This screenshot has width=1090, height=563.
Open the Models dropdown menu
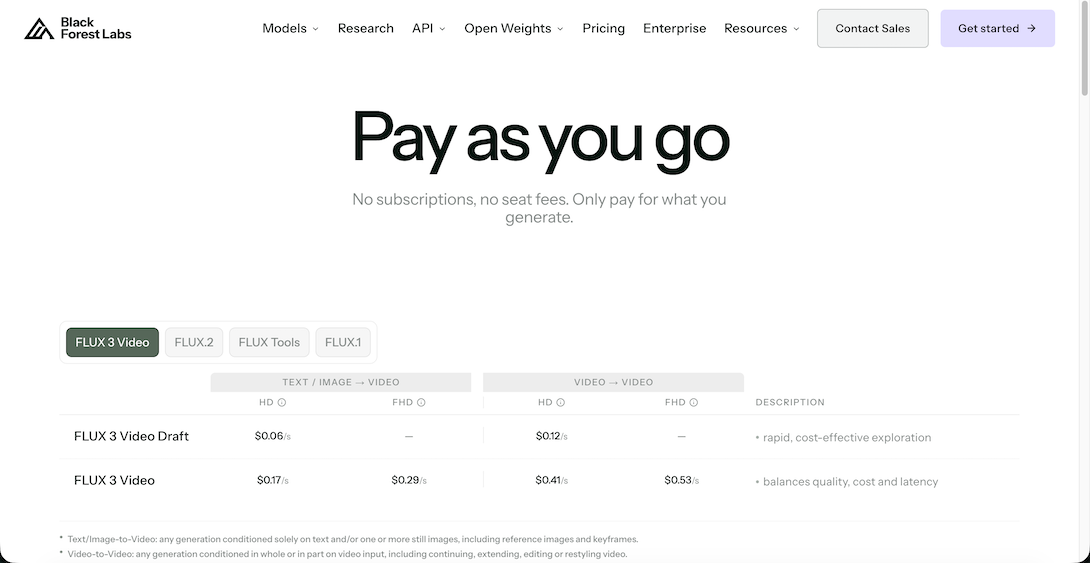[x=290, y=28]
